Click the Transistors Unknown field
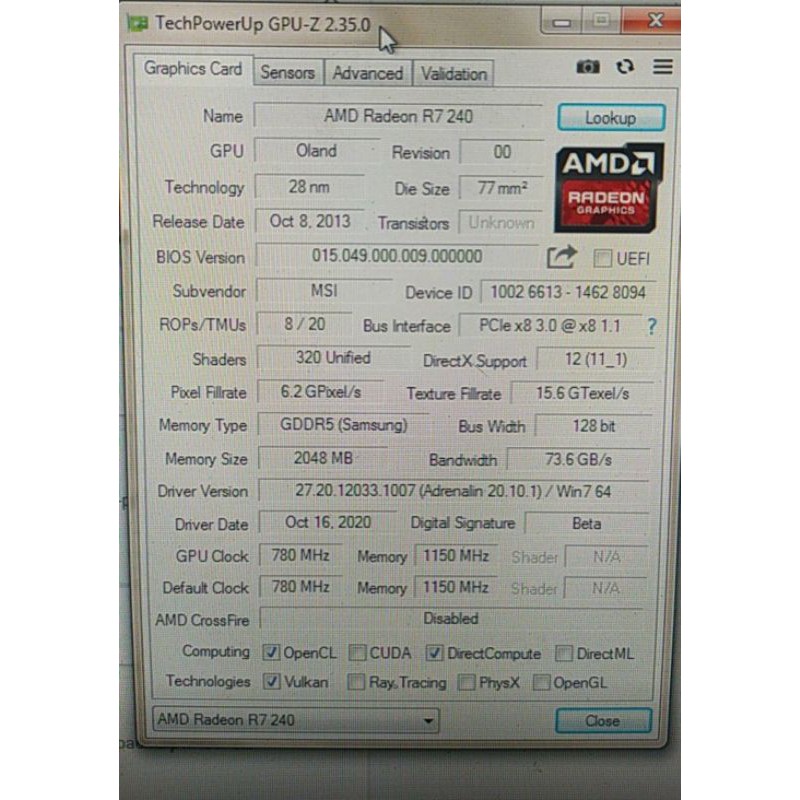 (x=501, y=223)
